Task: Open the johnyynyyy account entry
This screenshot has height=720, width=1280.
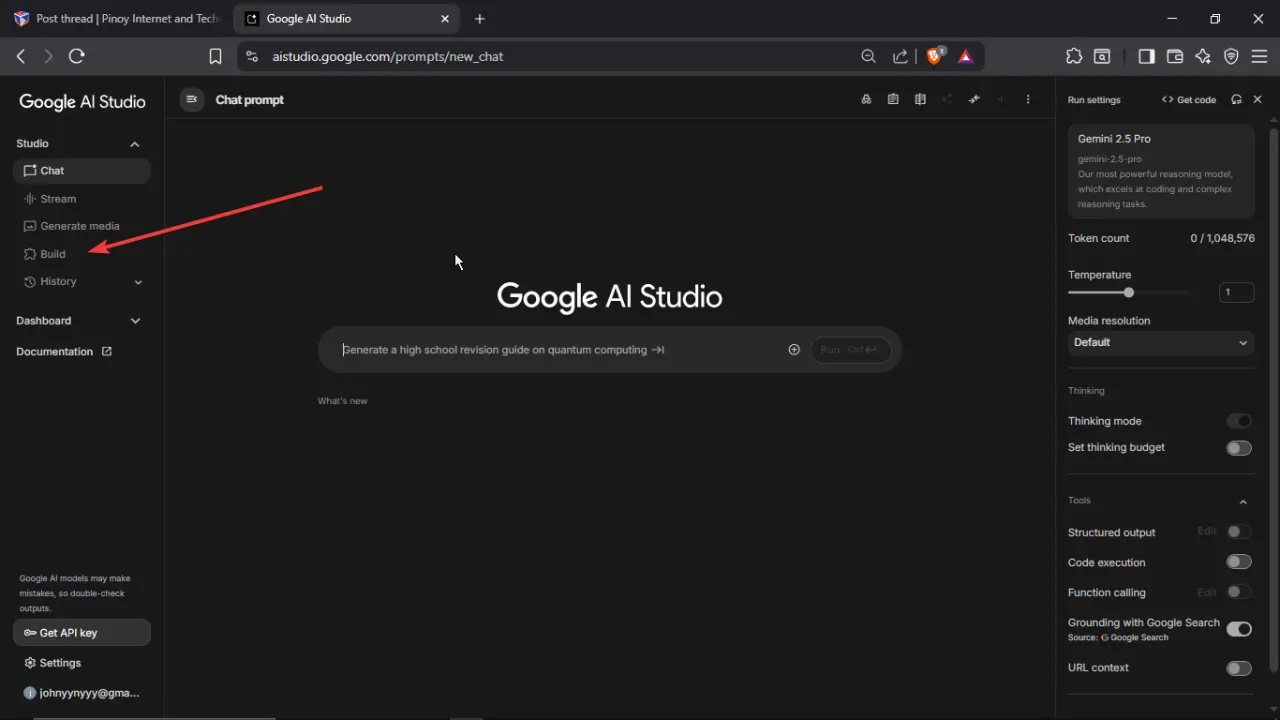Action: coord(82,693)
